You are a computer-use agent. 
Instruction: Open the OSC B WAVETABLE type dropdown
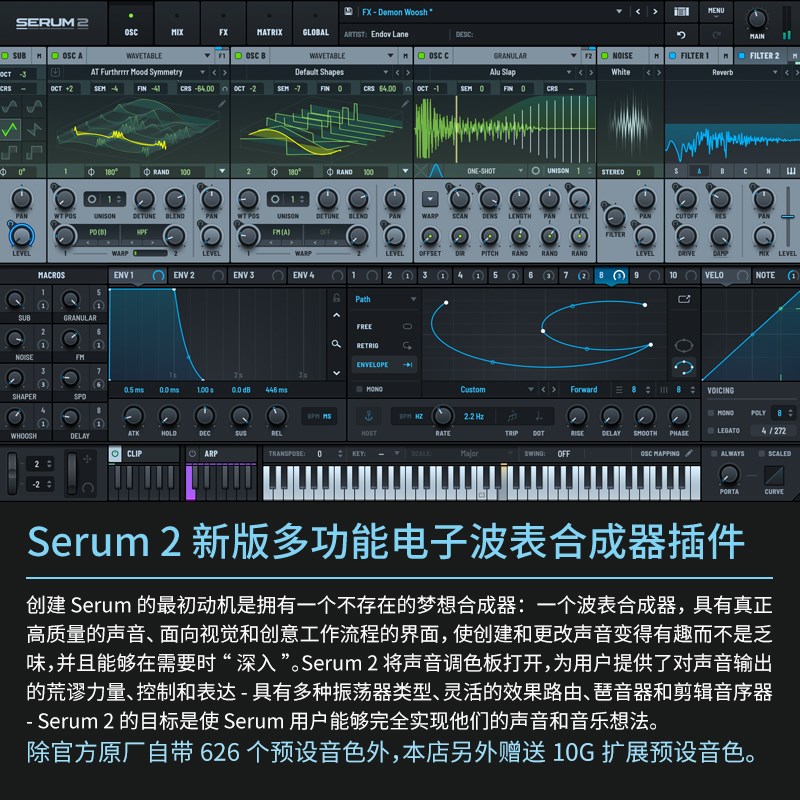[x=390, y=56]
